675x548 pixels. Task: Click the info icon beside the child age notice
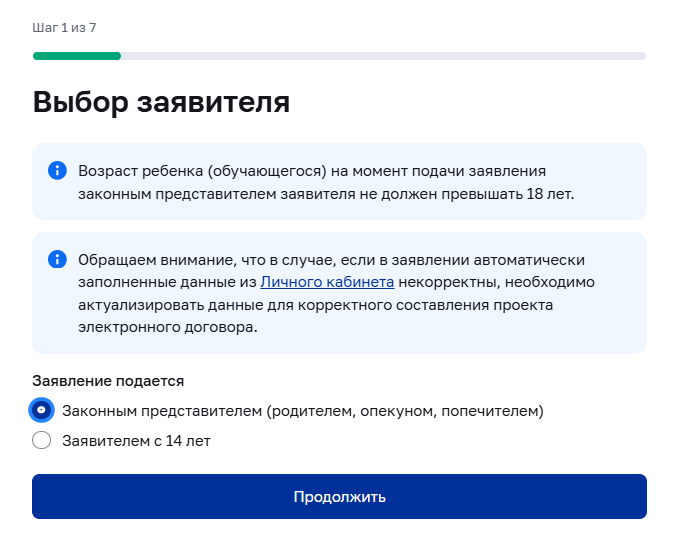coord(57,170)
